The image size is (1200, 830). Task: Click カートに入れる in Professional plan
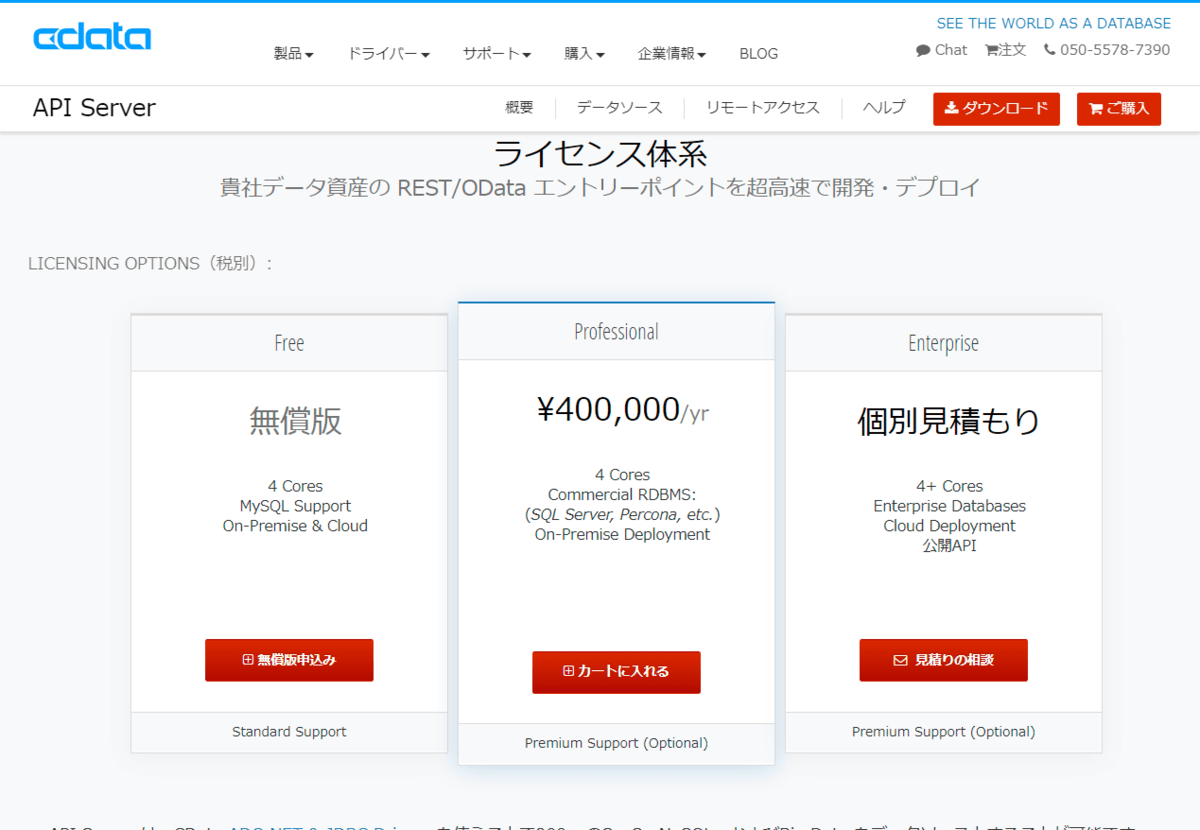tap(616, 672)
